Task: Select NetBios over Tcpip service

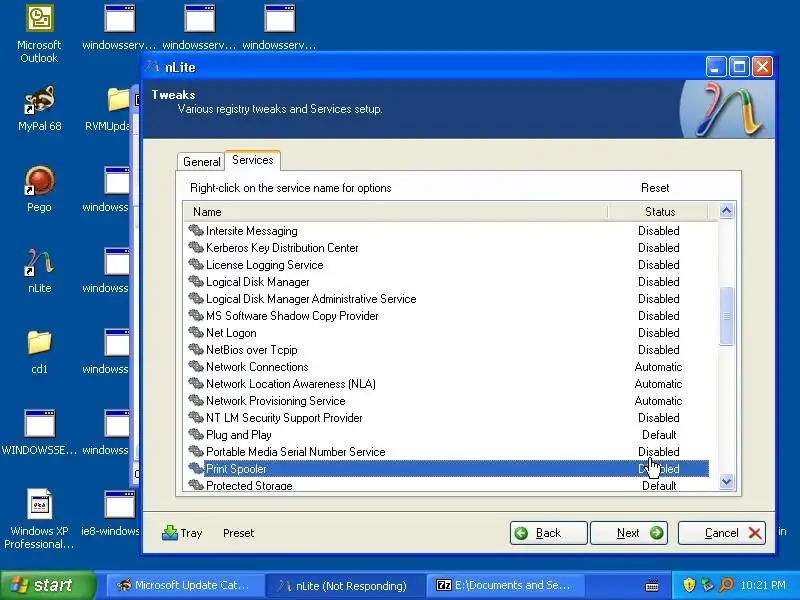Action: pos(446,349)
